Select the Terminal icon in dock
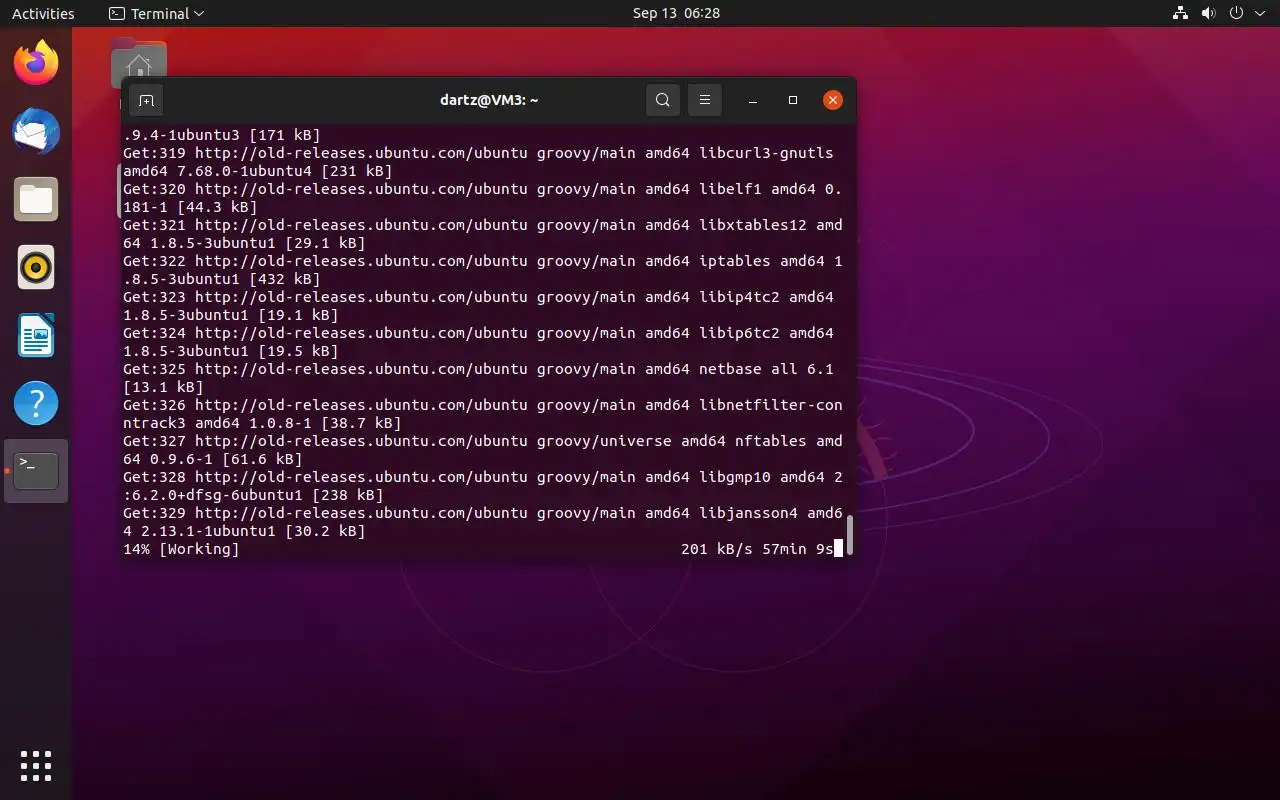1280x800 pixels. tap(36, 471)
